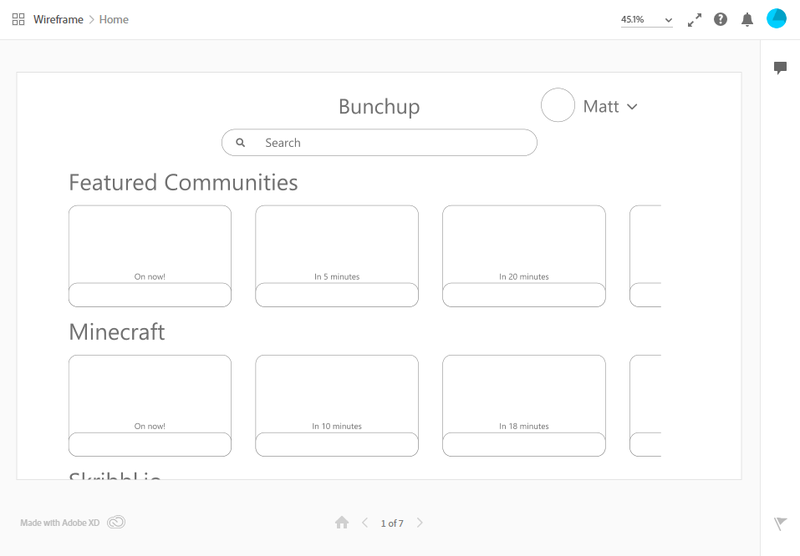800x556 pixels.
Task: Click the button under In 5 minutes card
Action: tap(337, 295)
